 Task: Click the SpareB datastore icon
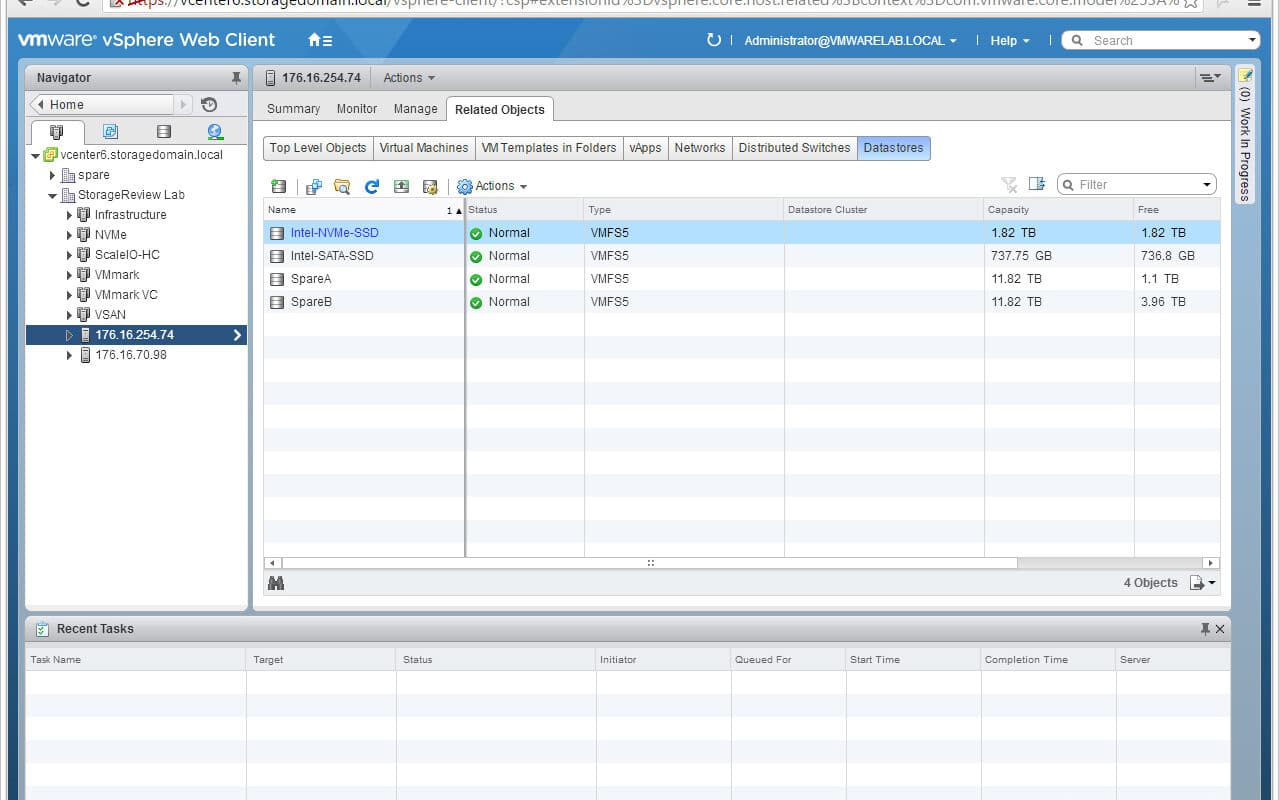[277, 302]
